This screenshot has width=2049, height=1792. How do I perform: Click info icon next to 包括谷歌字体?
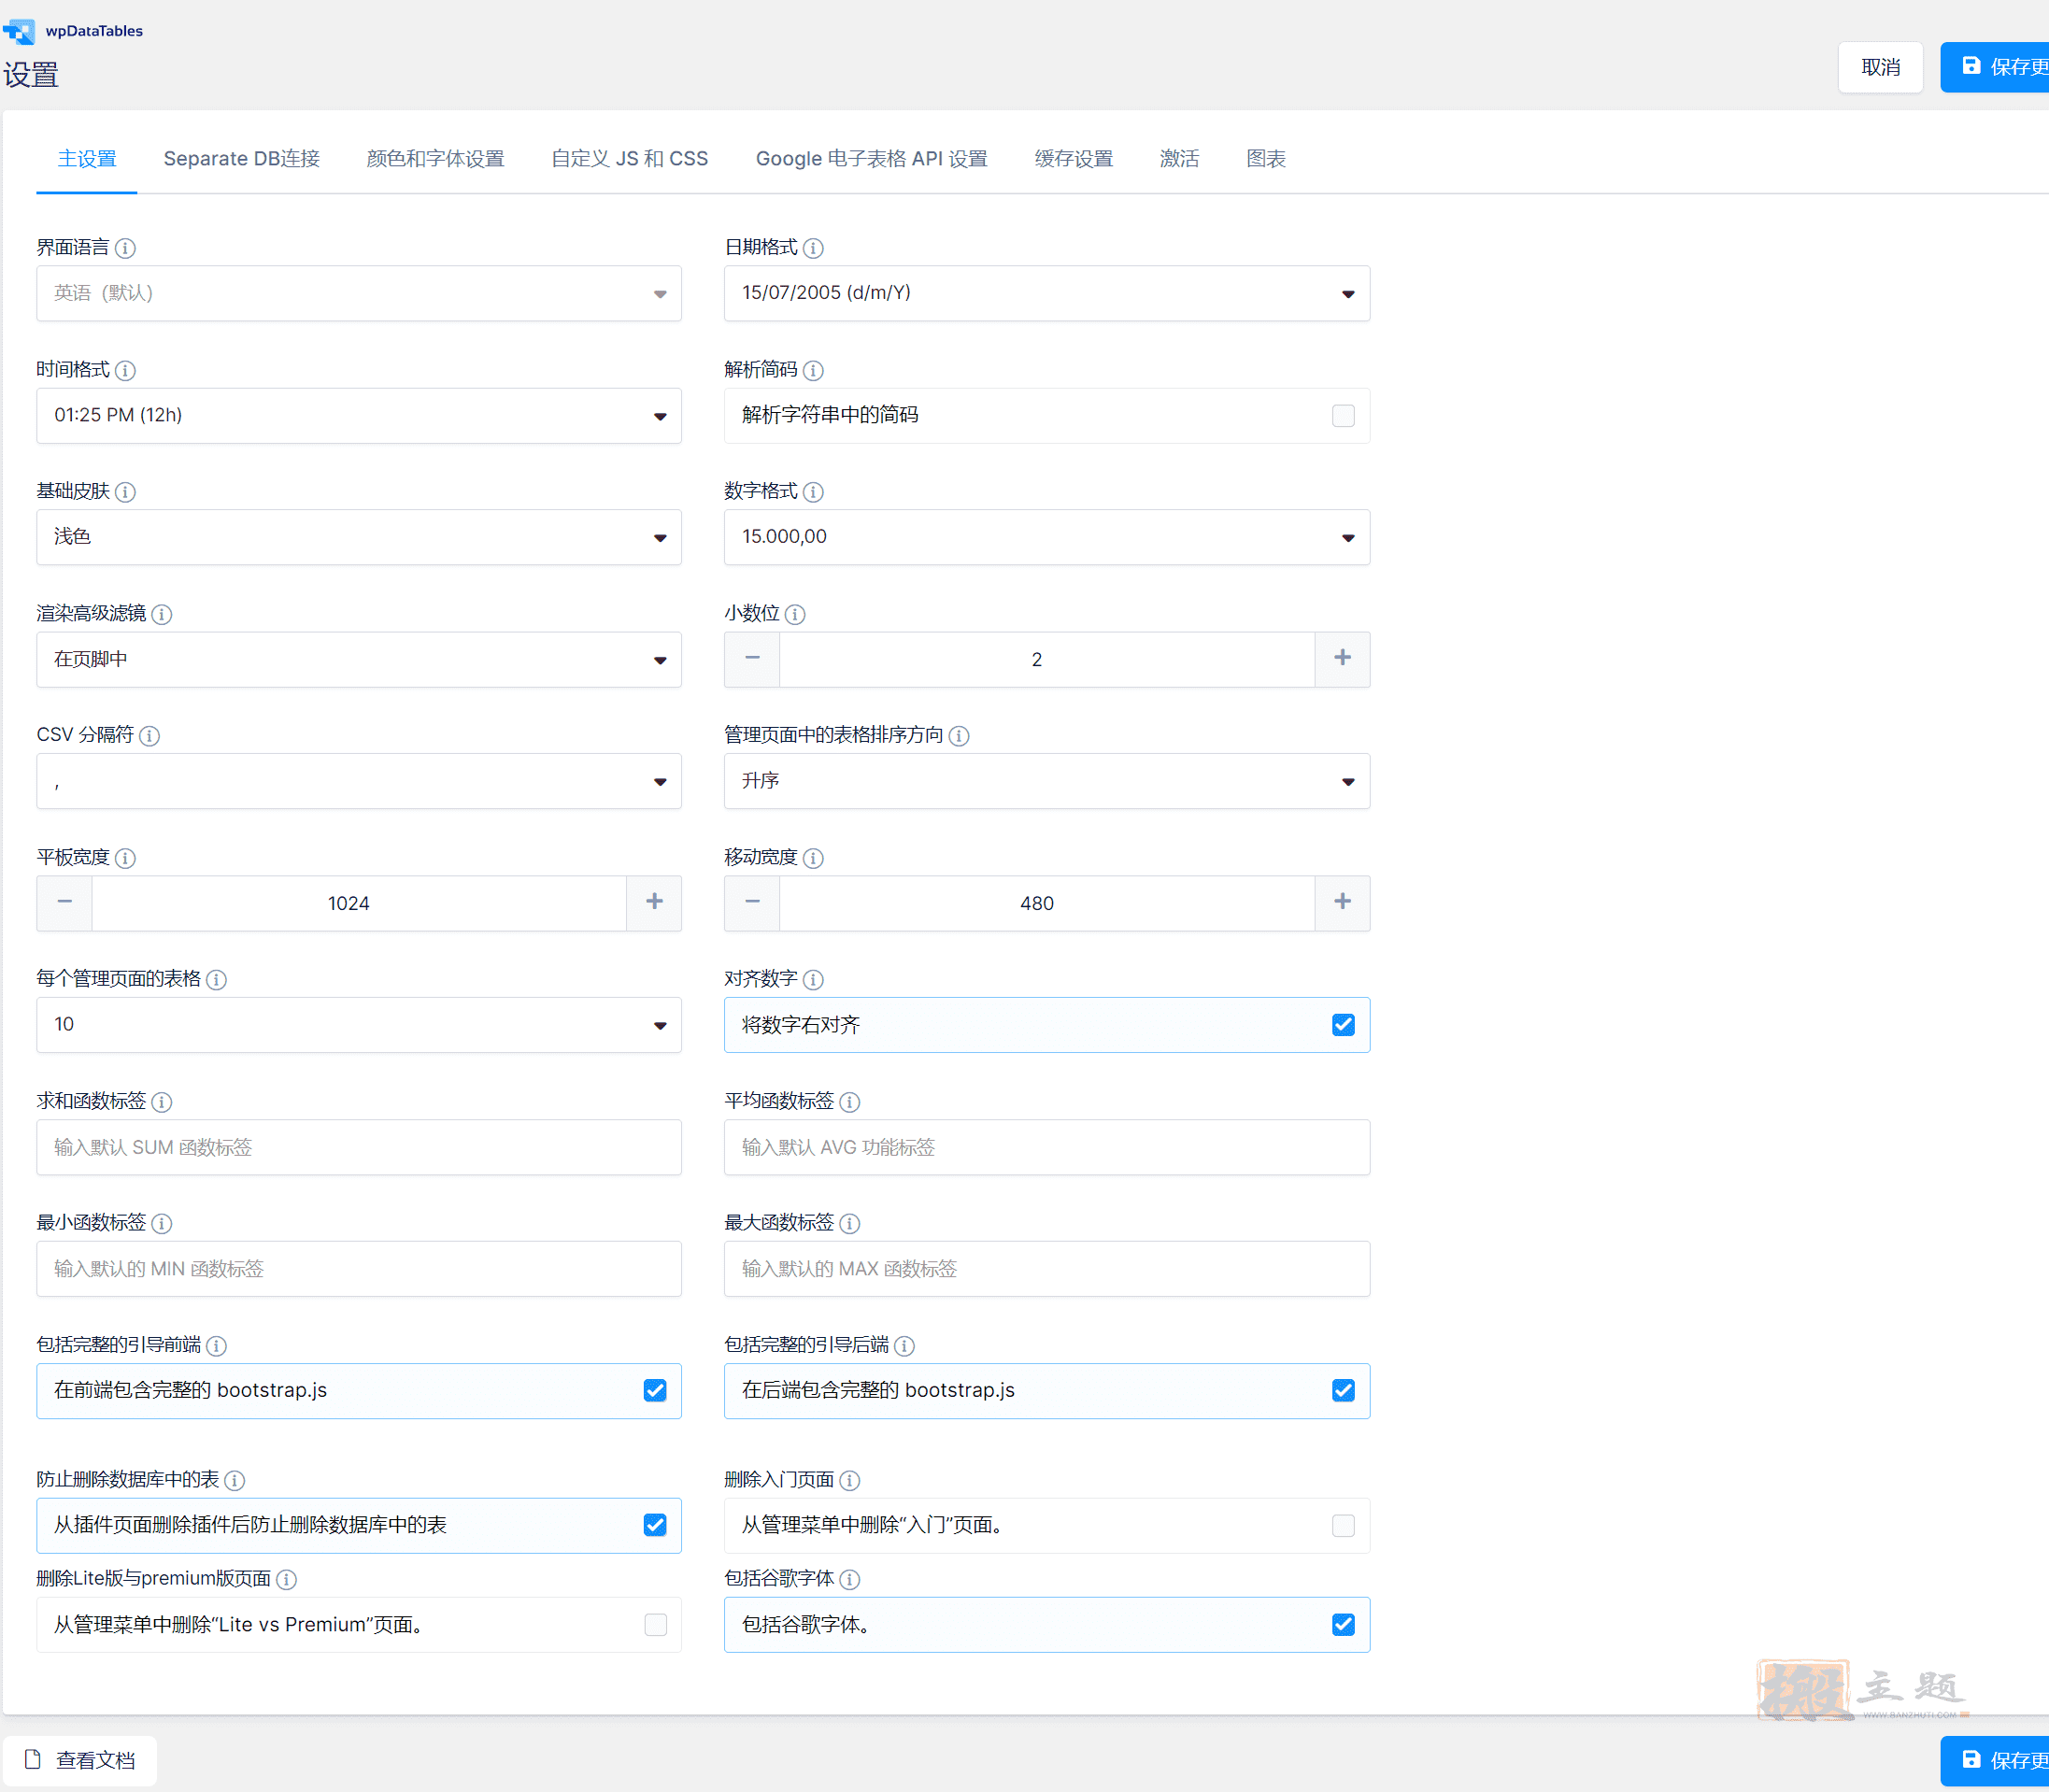coord(849,1579)
